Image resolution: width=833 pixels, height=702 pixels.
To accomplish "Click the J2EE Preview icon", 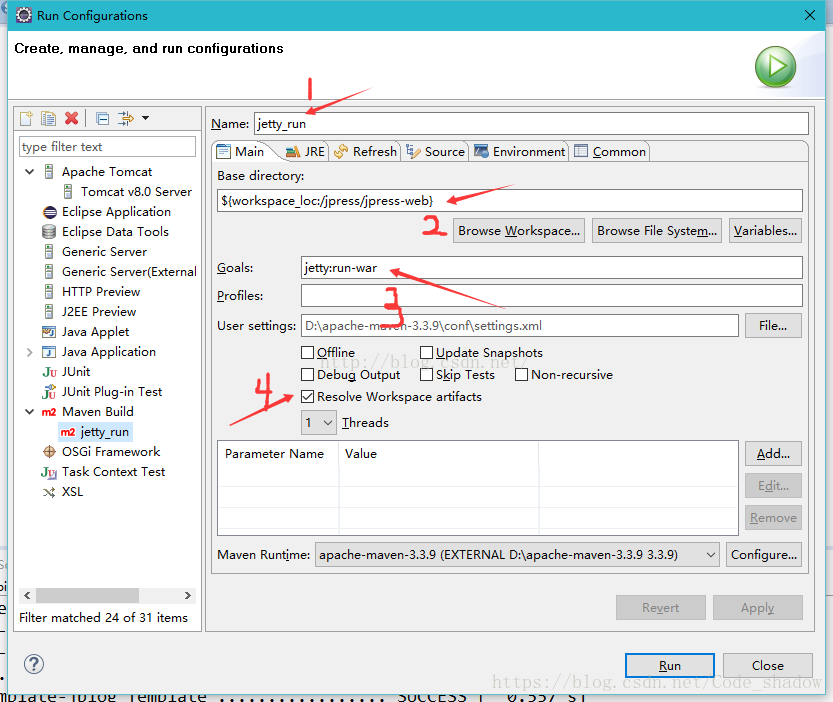I will (x=49, y=311).
